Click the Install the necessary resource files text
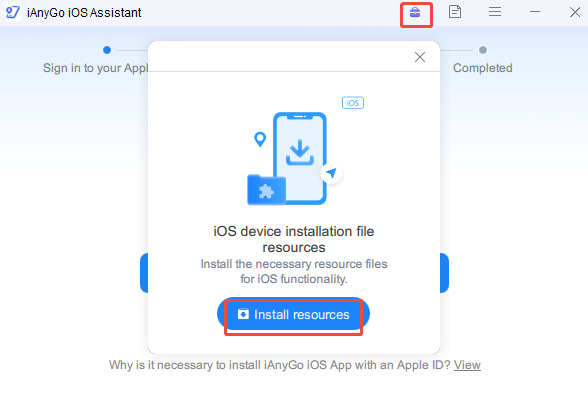The width and height of the screenshot is (588, 394). (x=294, y=271)
